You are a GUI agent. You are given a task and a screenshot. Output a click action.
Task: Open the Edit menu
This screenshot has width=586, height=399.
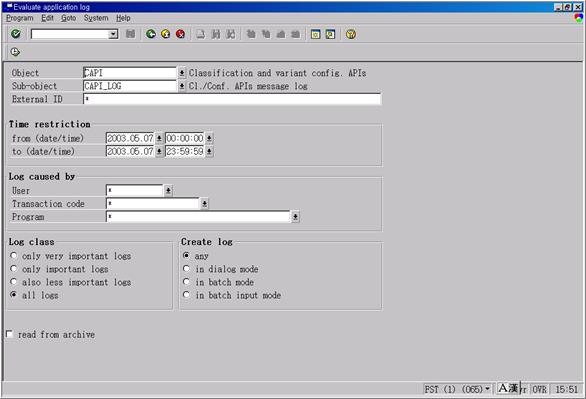point(47,18)
